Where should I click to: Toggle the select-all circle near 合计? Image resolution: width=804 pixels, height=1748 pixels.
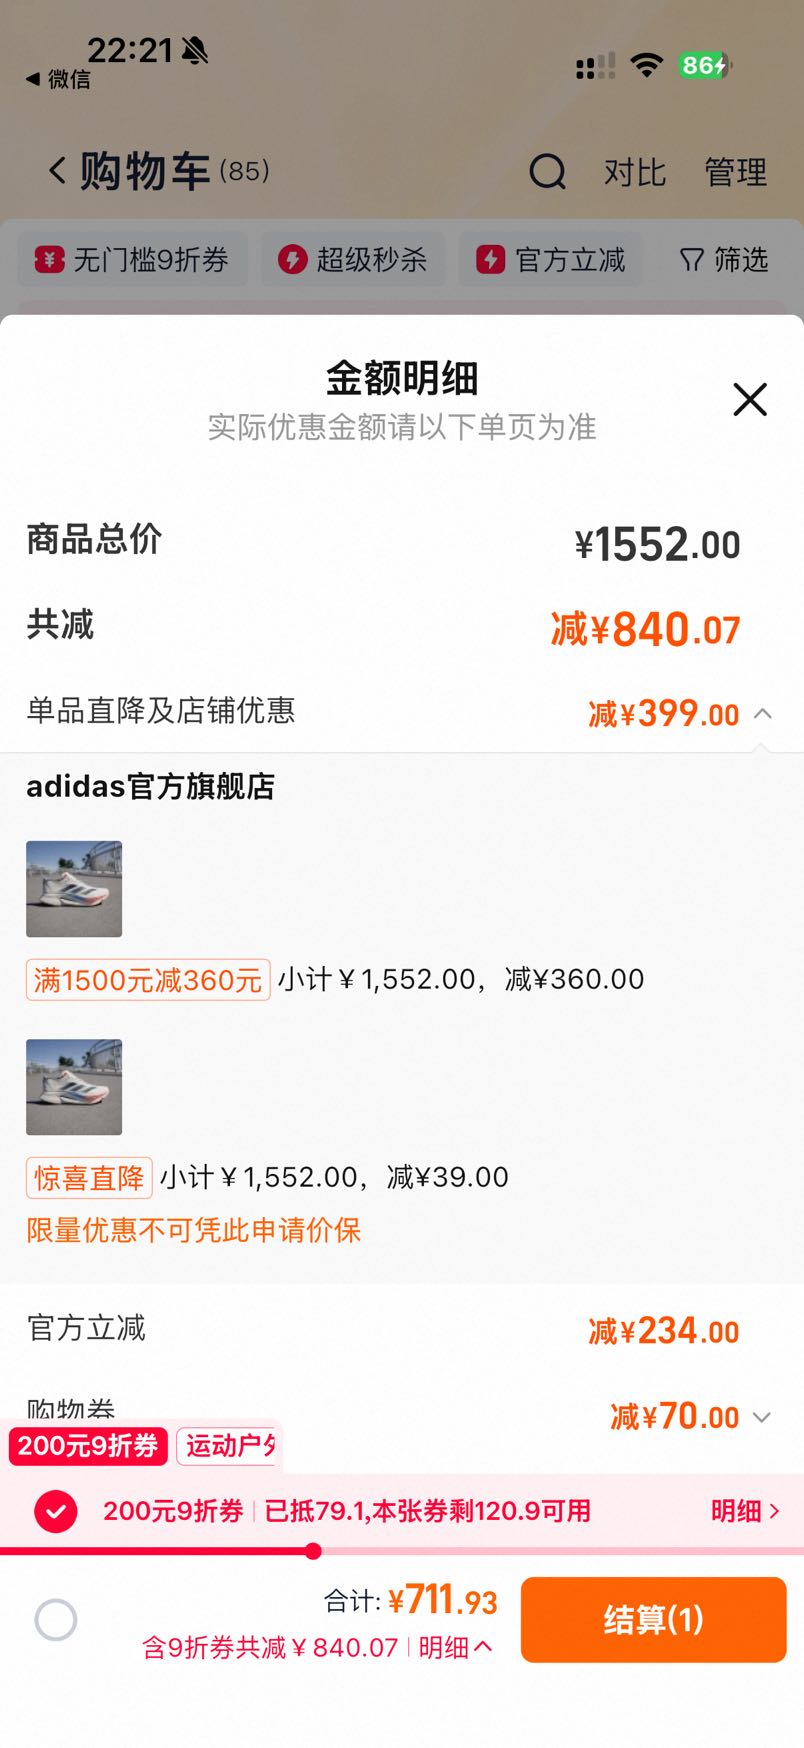point(56,1619)
